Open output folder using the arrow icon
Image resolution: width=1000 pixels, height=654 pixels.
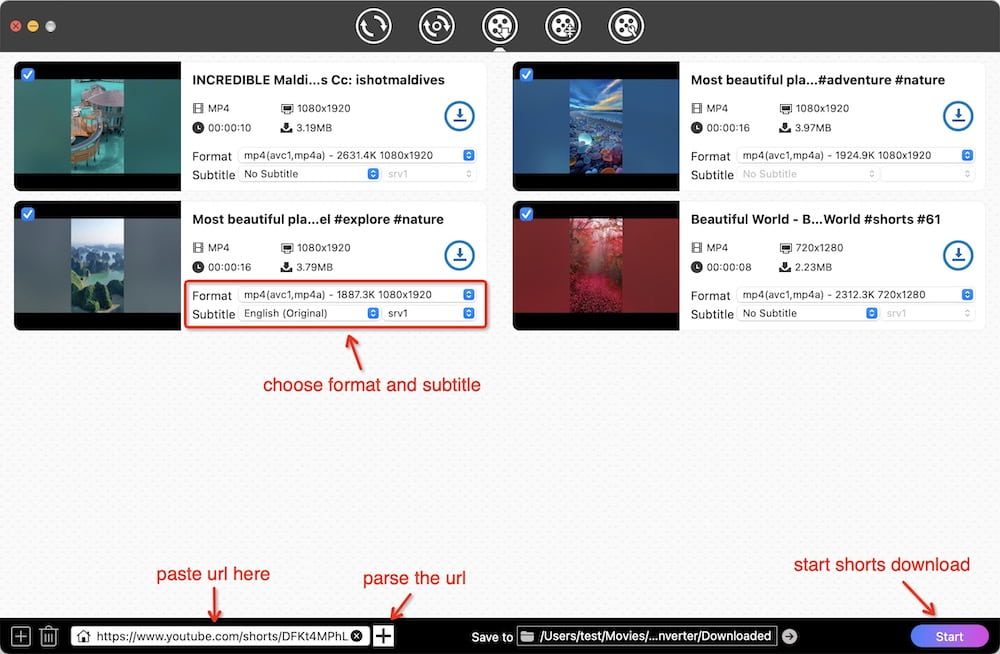(789, 636)
